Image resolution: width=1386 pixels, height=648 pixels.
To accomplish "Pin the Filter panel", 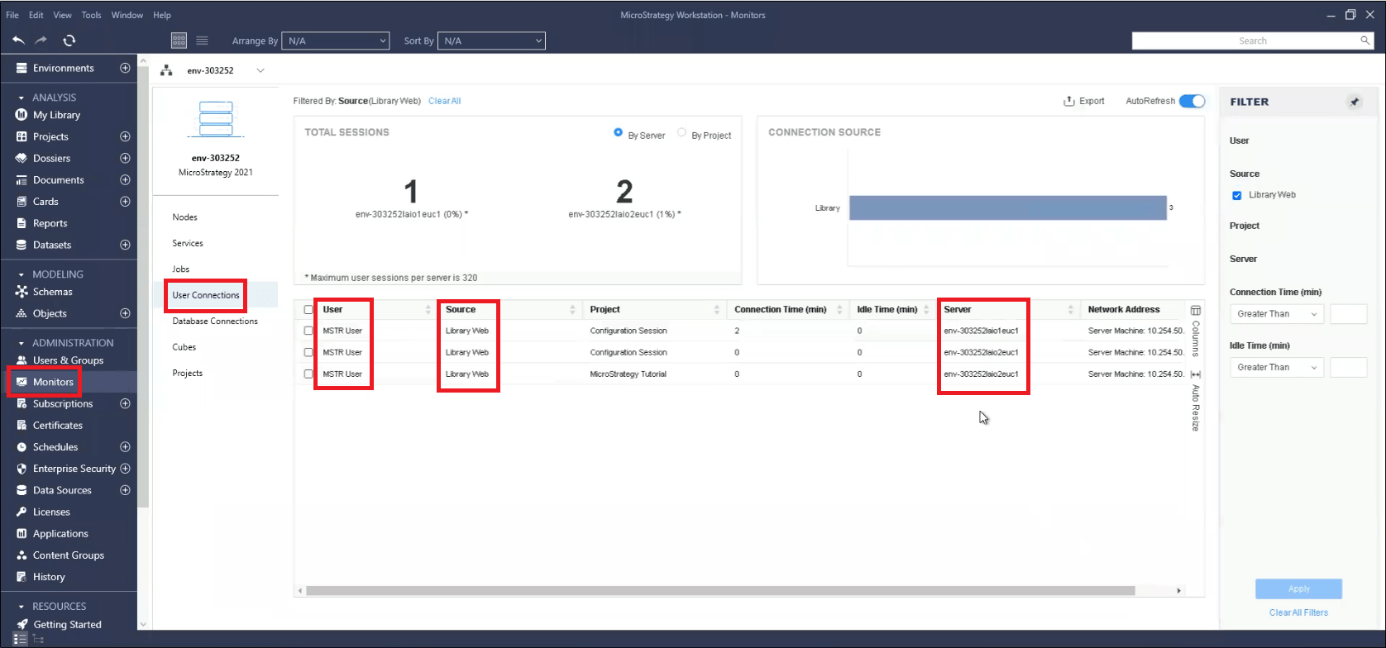I will 1354,102.
